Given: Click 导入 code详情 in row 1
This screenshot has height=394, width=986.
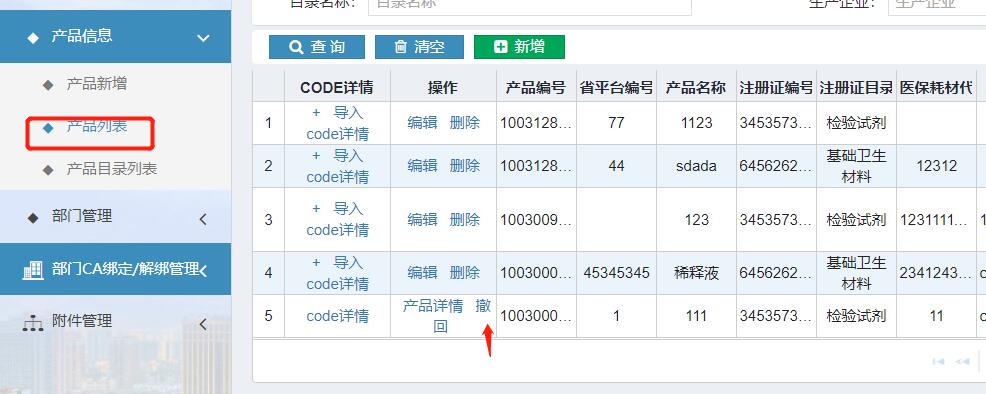Looking at the screenshot, I should [338, 124].
